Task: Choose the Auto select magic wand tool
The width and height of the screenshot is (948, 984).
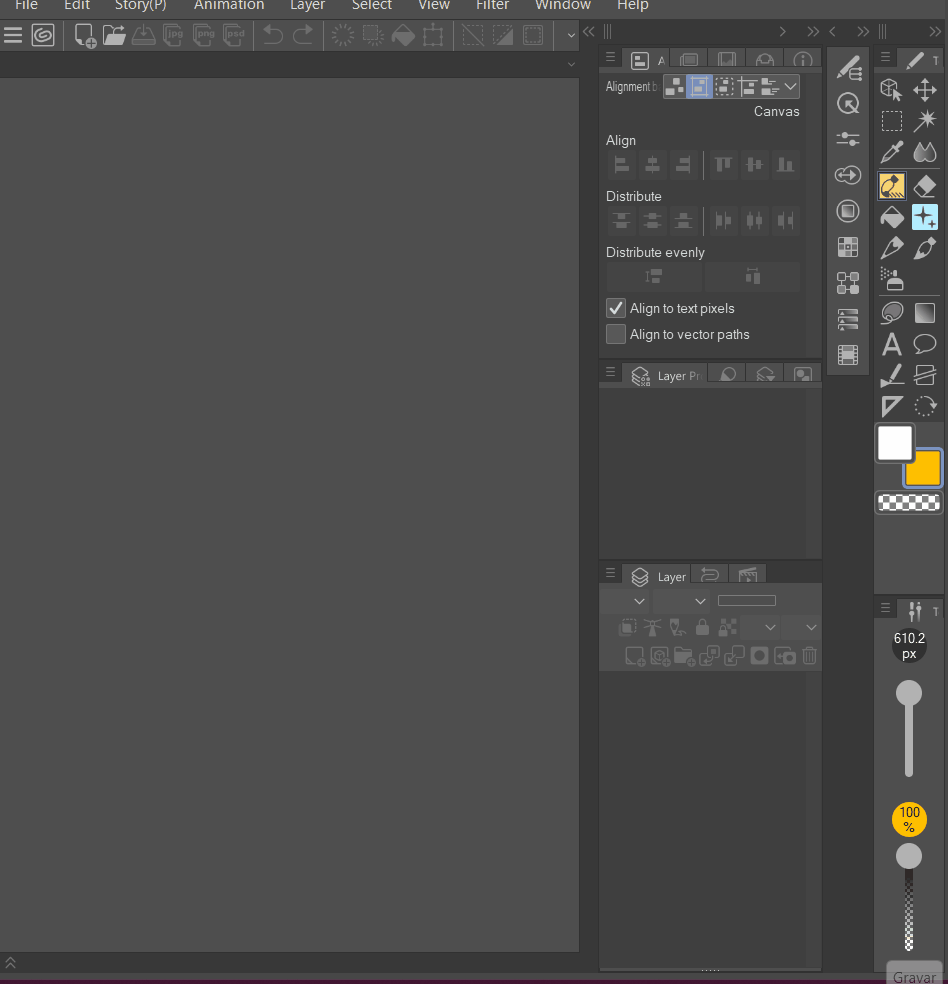Action: click(x=925, y=121)
